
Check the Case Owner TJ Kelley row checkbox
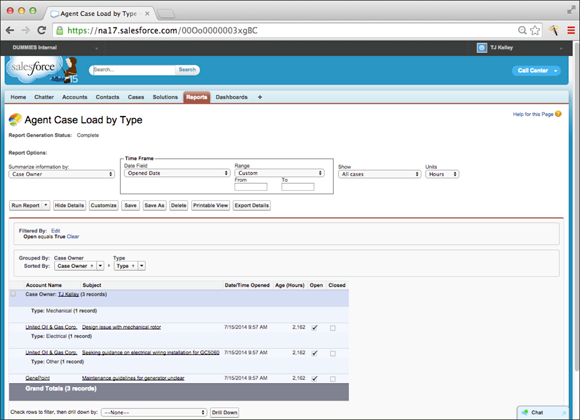(x=13, y=294)
